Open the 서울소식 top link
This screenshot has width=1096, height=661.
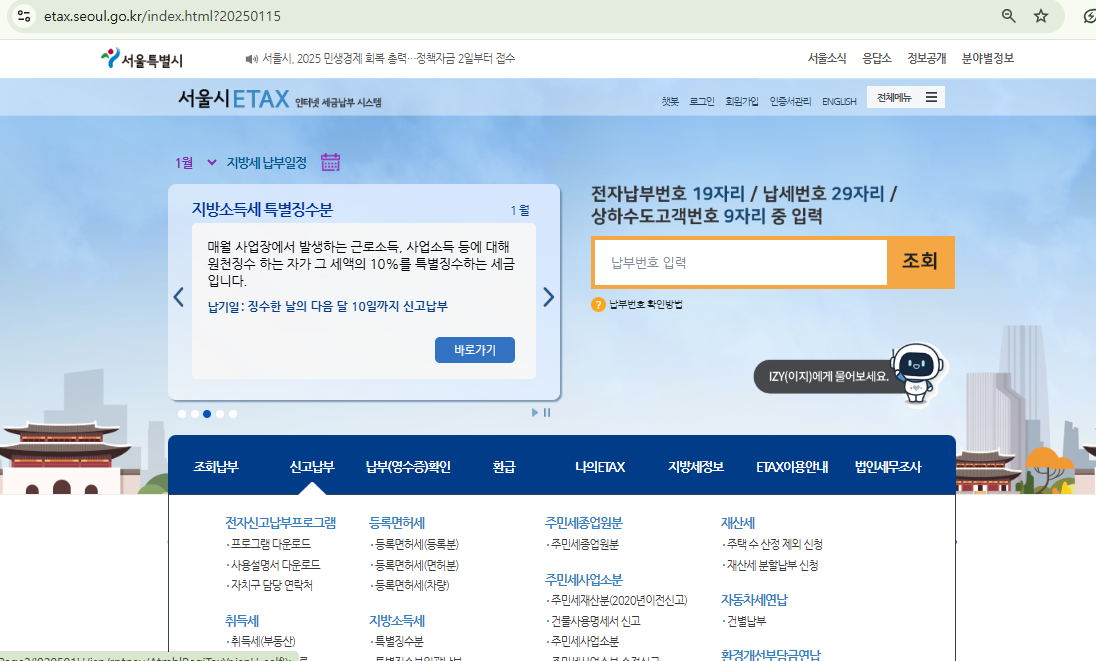click(x=827, y=59)
